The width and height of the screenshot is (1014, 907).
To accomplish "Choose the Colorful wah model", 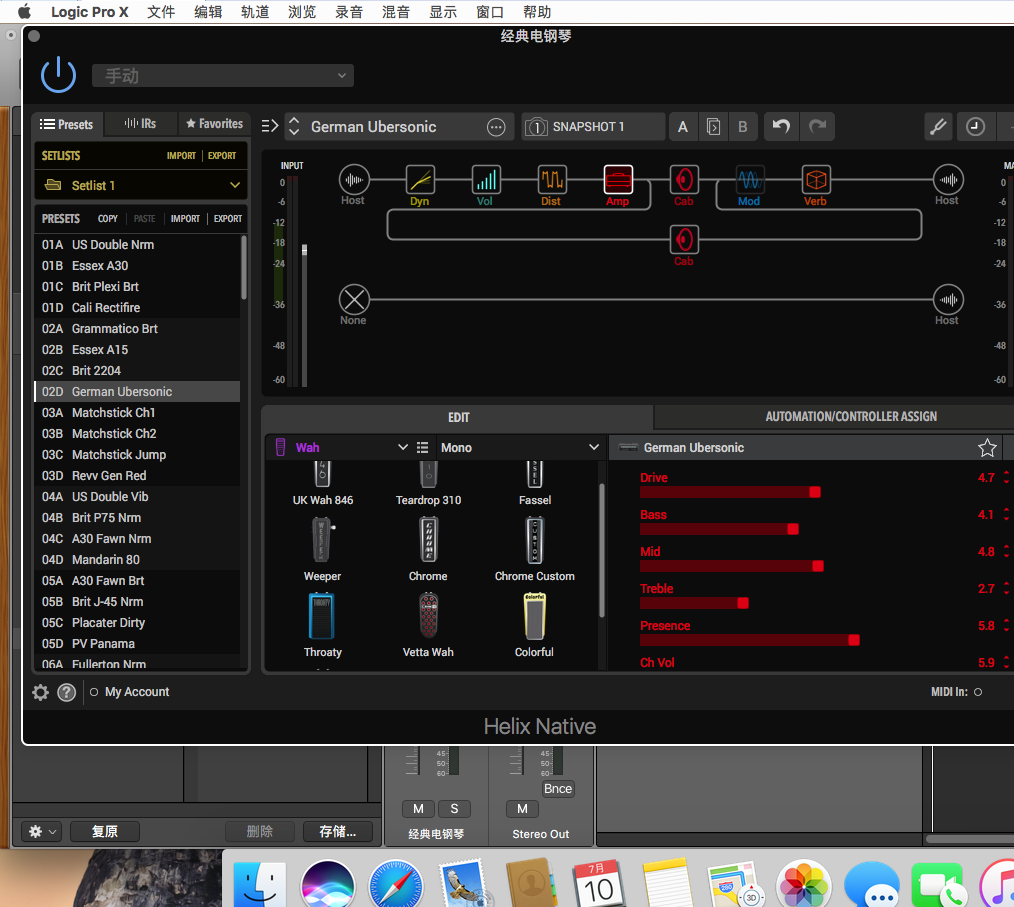I will point(534,625).
